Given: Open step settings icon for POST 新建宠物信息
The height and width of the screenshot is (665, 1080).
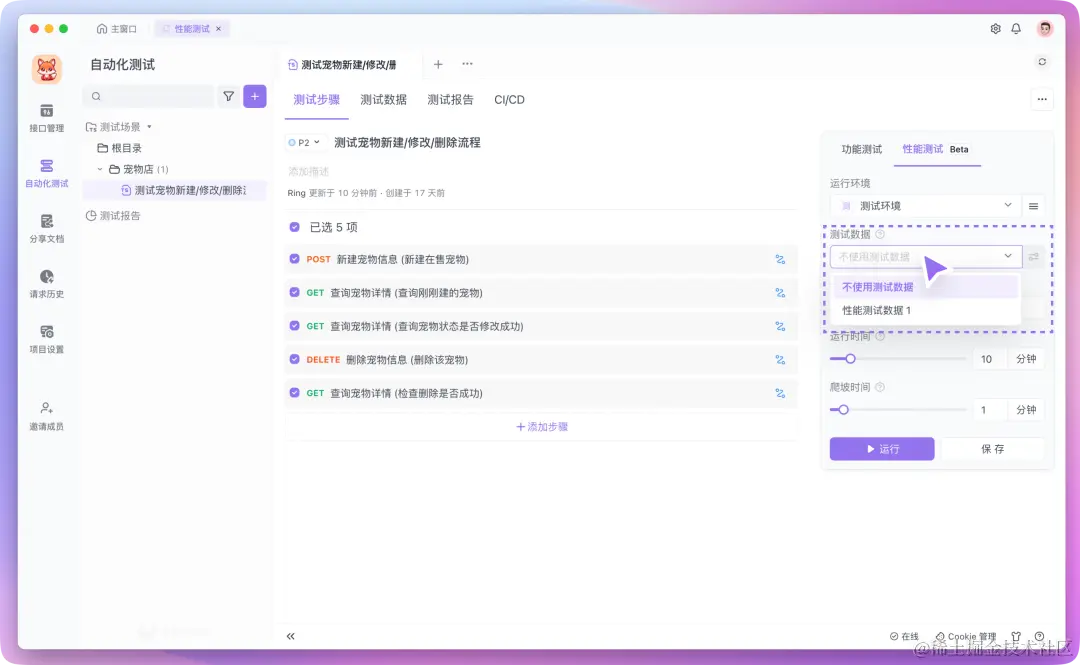Looking at the screenshot, I should tap(780, 259).
